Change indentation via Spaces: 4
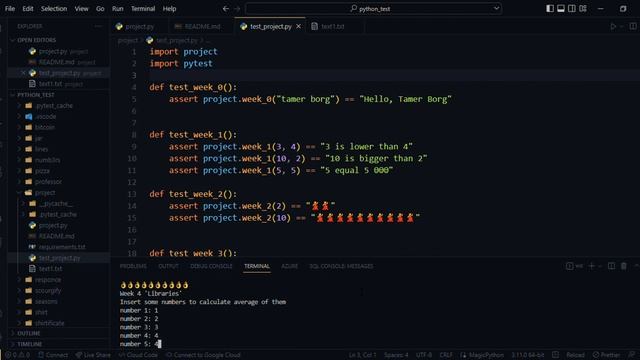640x360 pixels. pos(396,355)
